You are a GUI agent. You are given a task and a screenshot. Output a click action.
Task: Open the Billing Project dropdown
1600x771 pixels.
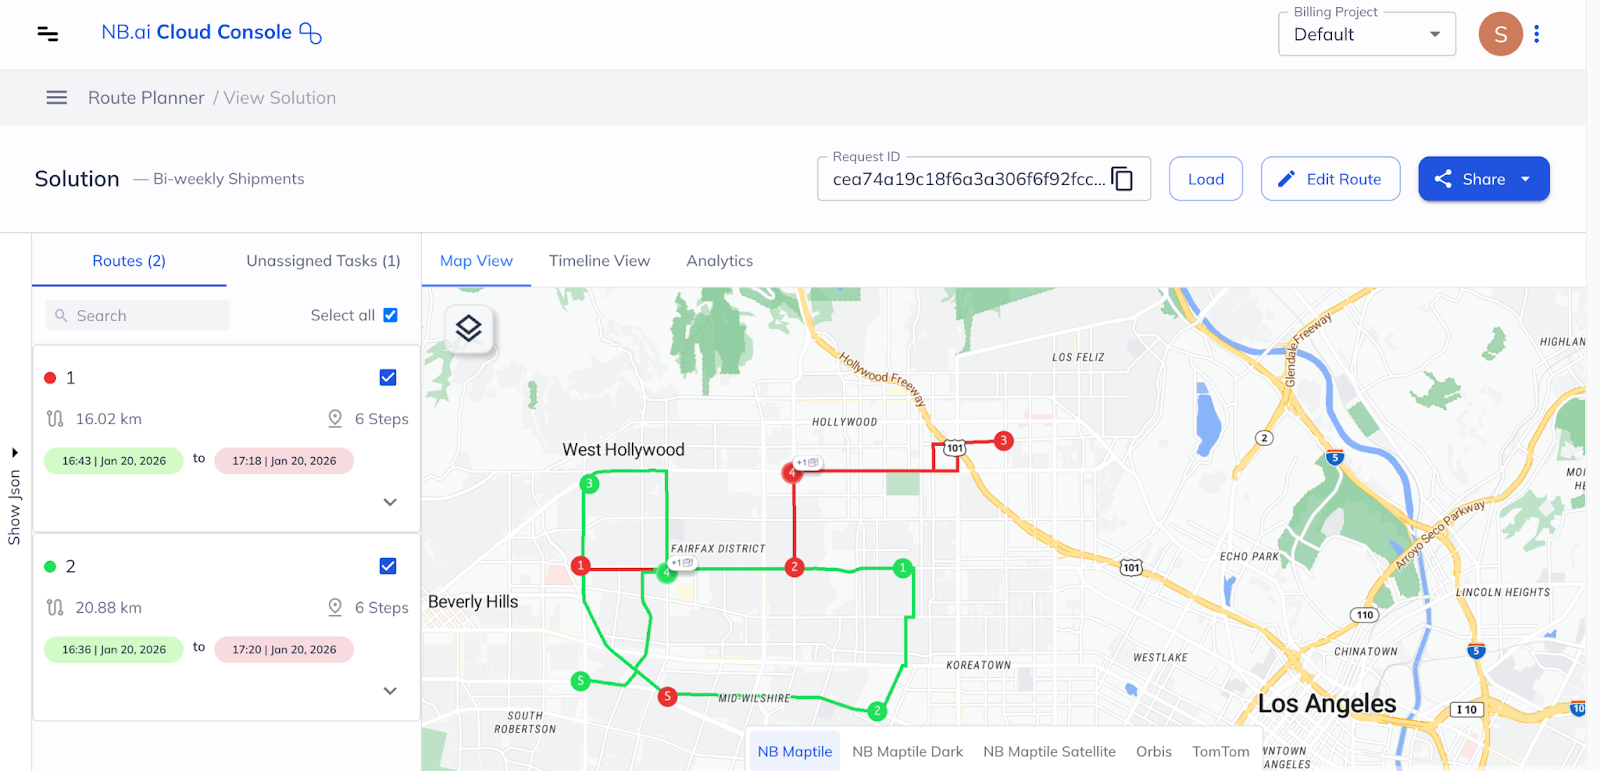(x=1366, y=35)
